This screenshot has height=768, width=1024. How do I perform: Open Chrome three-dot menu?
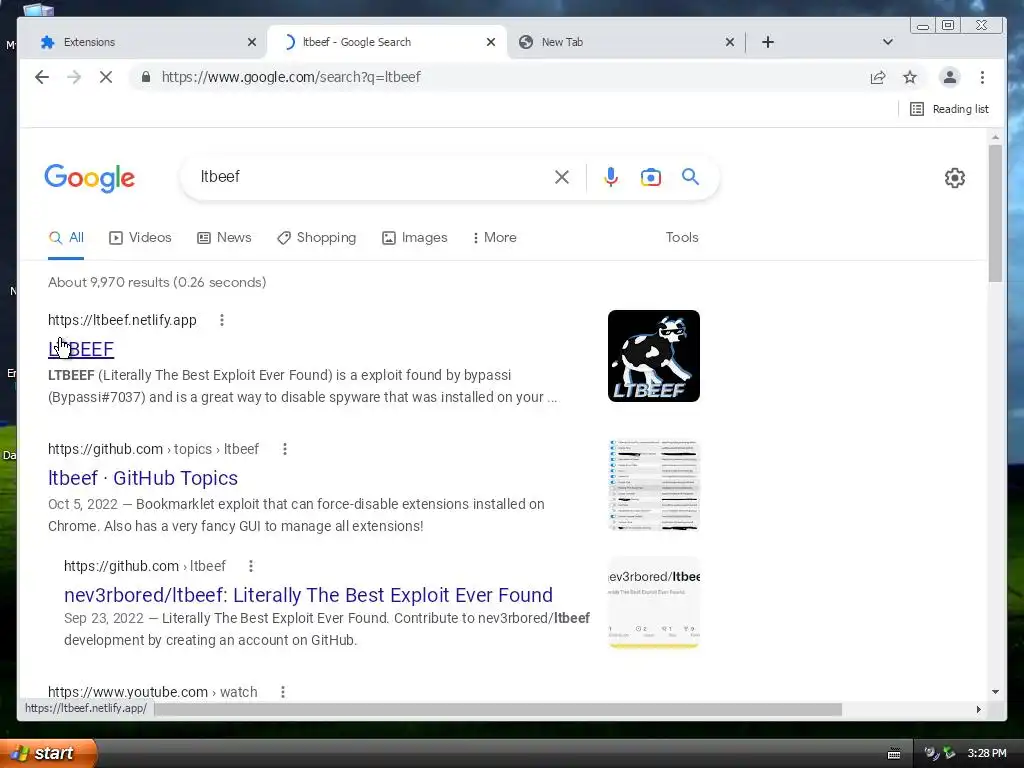click(982, 77)
